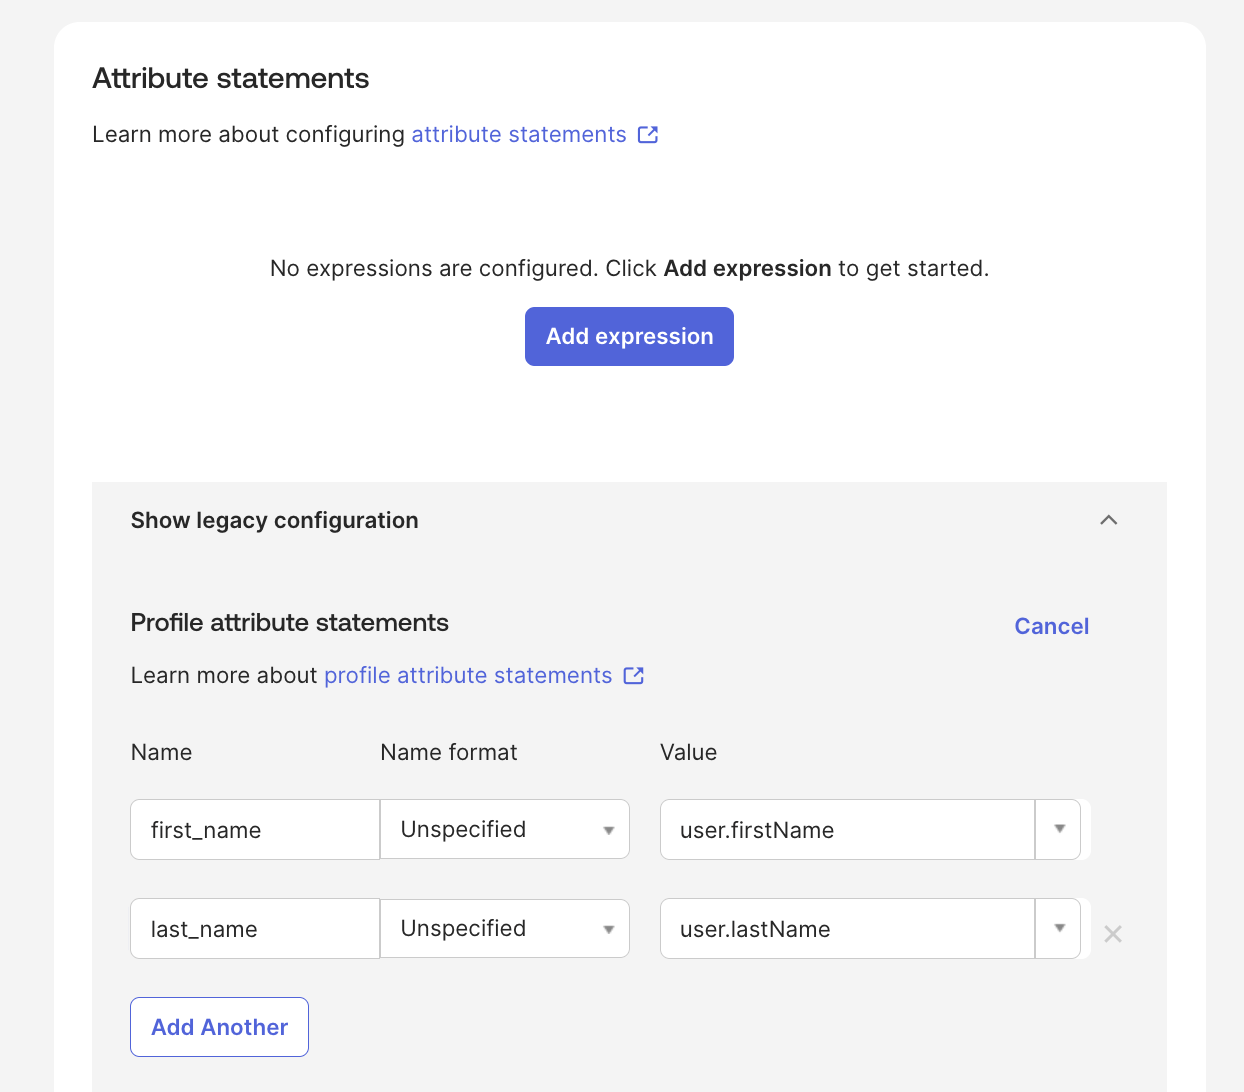
Task: Click the user.lastName value field
Action: [x=846, y=928]
